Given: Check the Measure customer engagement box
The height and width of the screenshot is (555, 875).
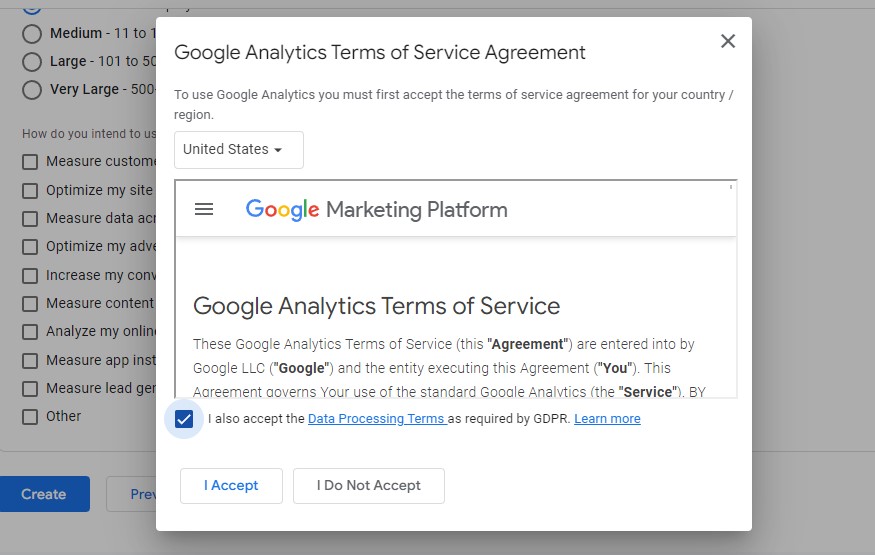Looking at the screenshot, I should [30, 162].
